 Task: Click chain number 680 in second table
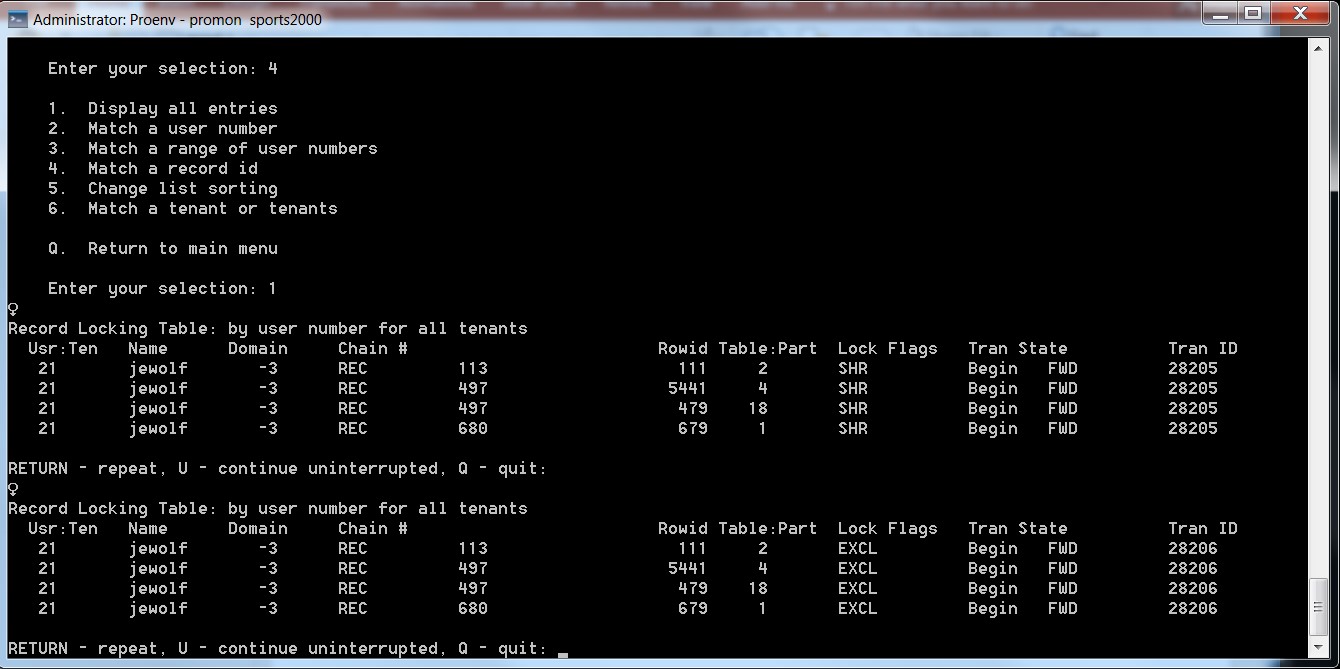click(x=473, y=608)
